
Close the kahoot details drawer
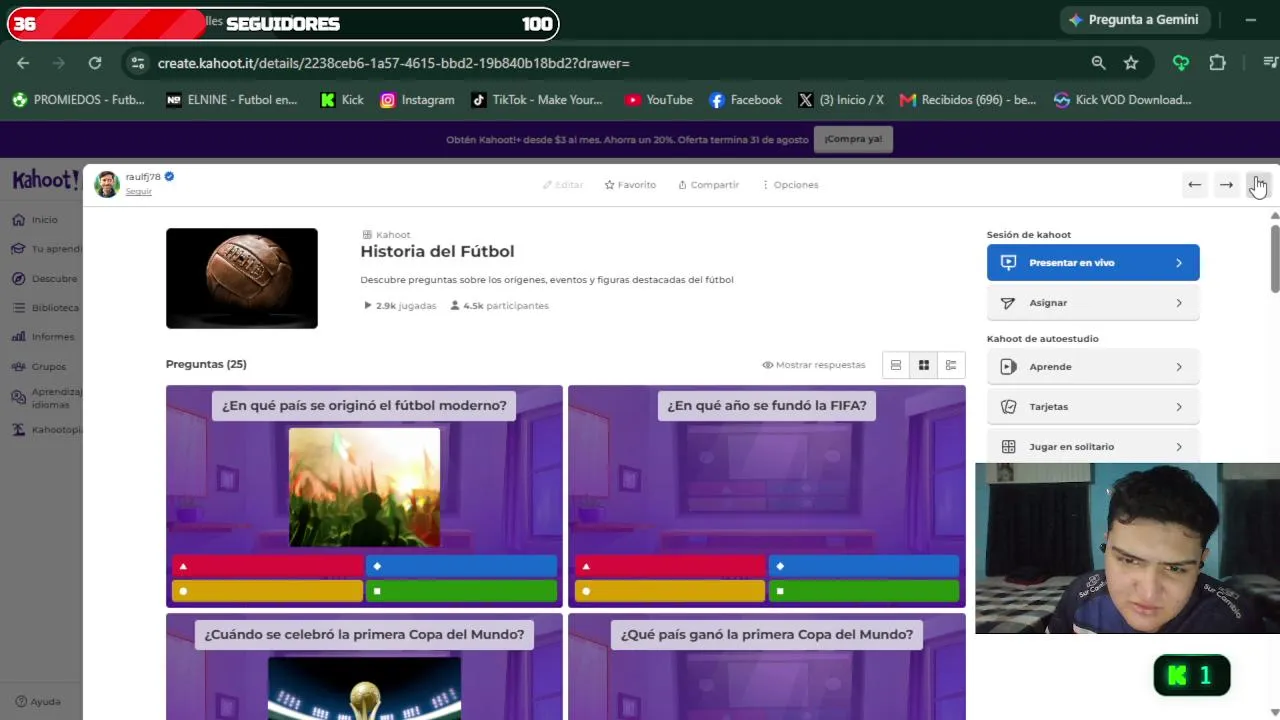click(x=1258, y=185)
